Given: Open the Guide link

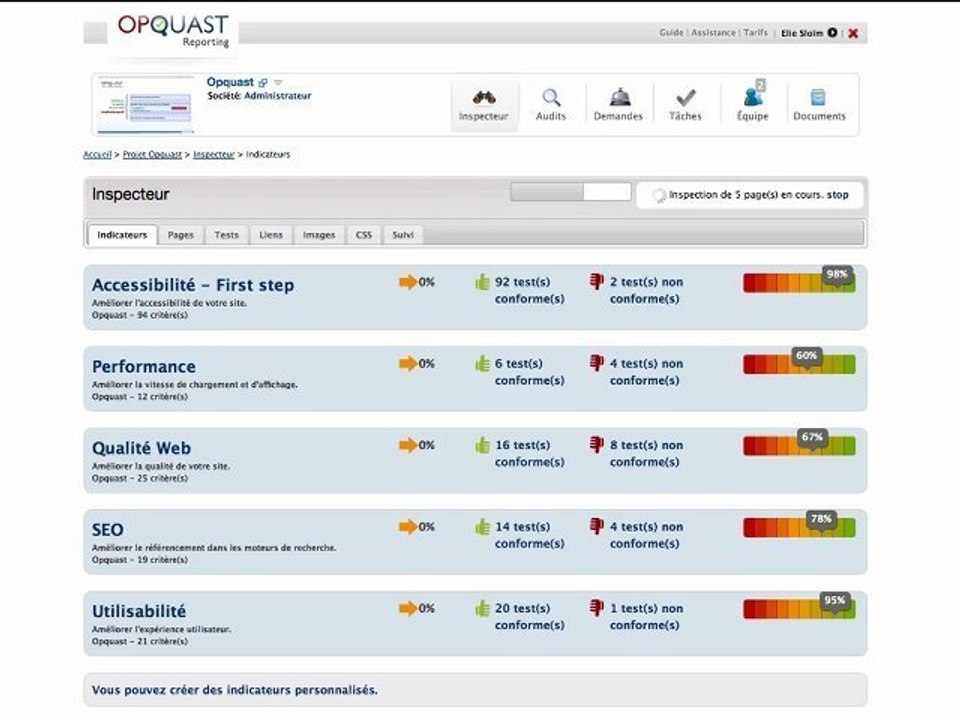Looking at the screenshot, I should [x=671, y=32].
